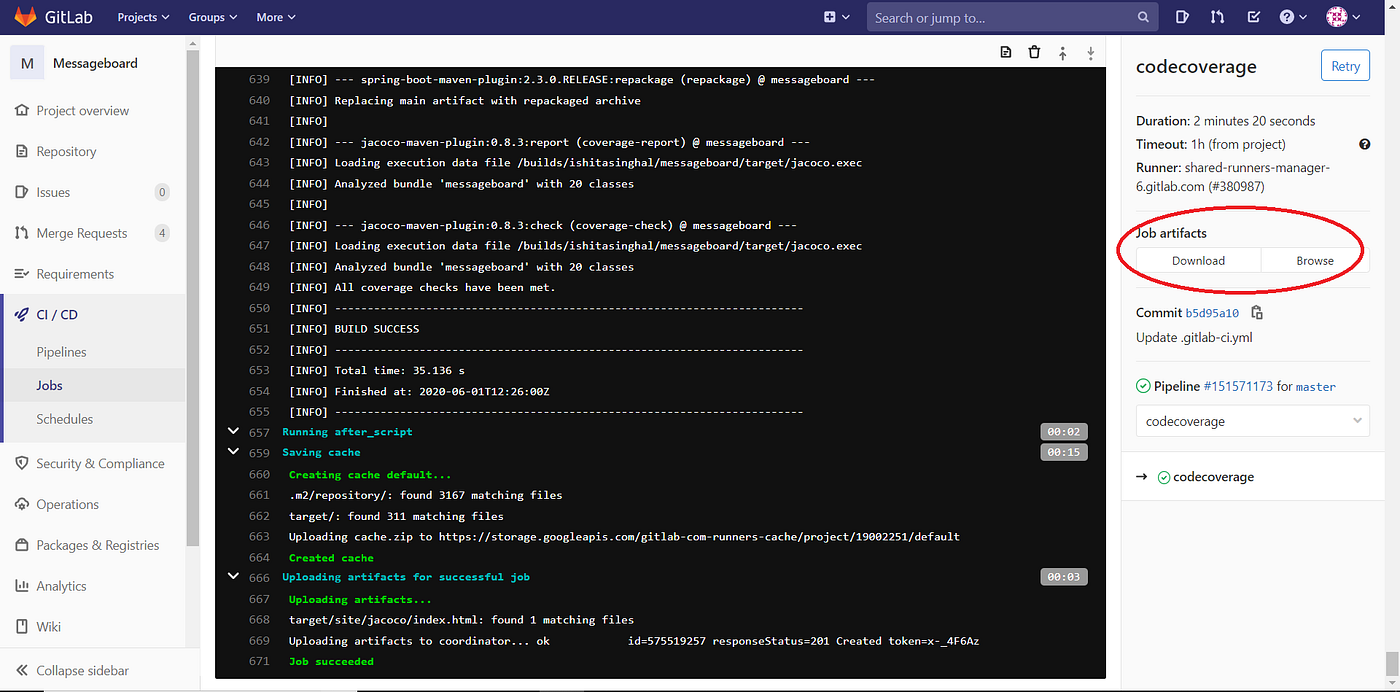Show the raw job log
Screen dimensions: 1400x692
point(1005,52)
